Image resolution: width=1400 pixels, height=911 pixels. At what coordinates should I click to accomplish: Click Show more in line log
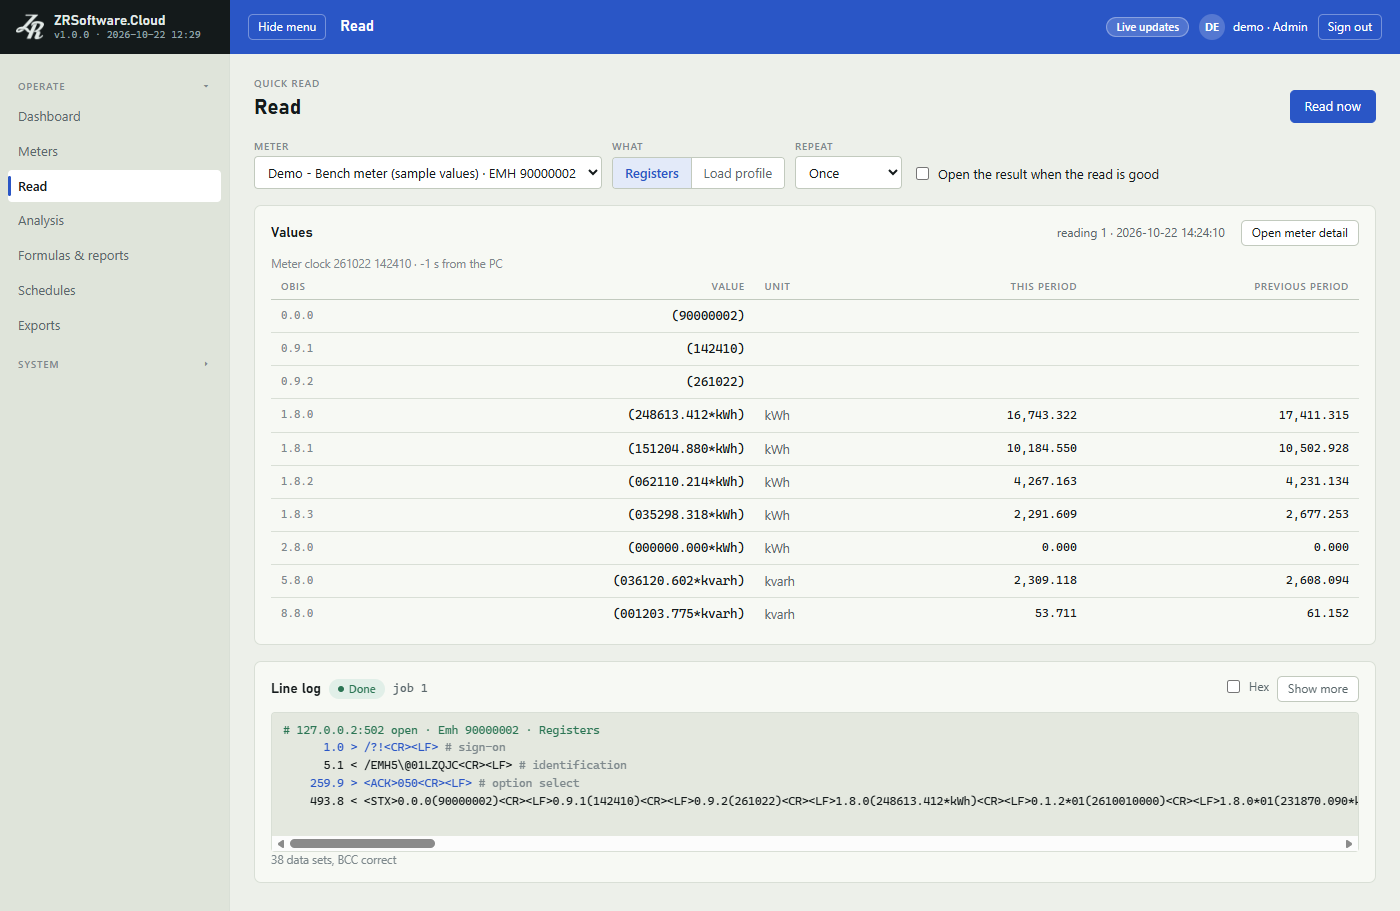click(1318, 689)
